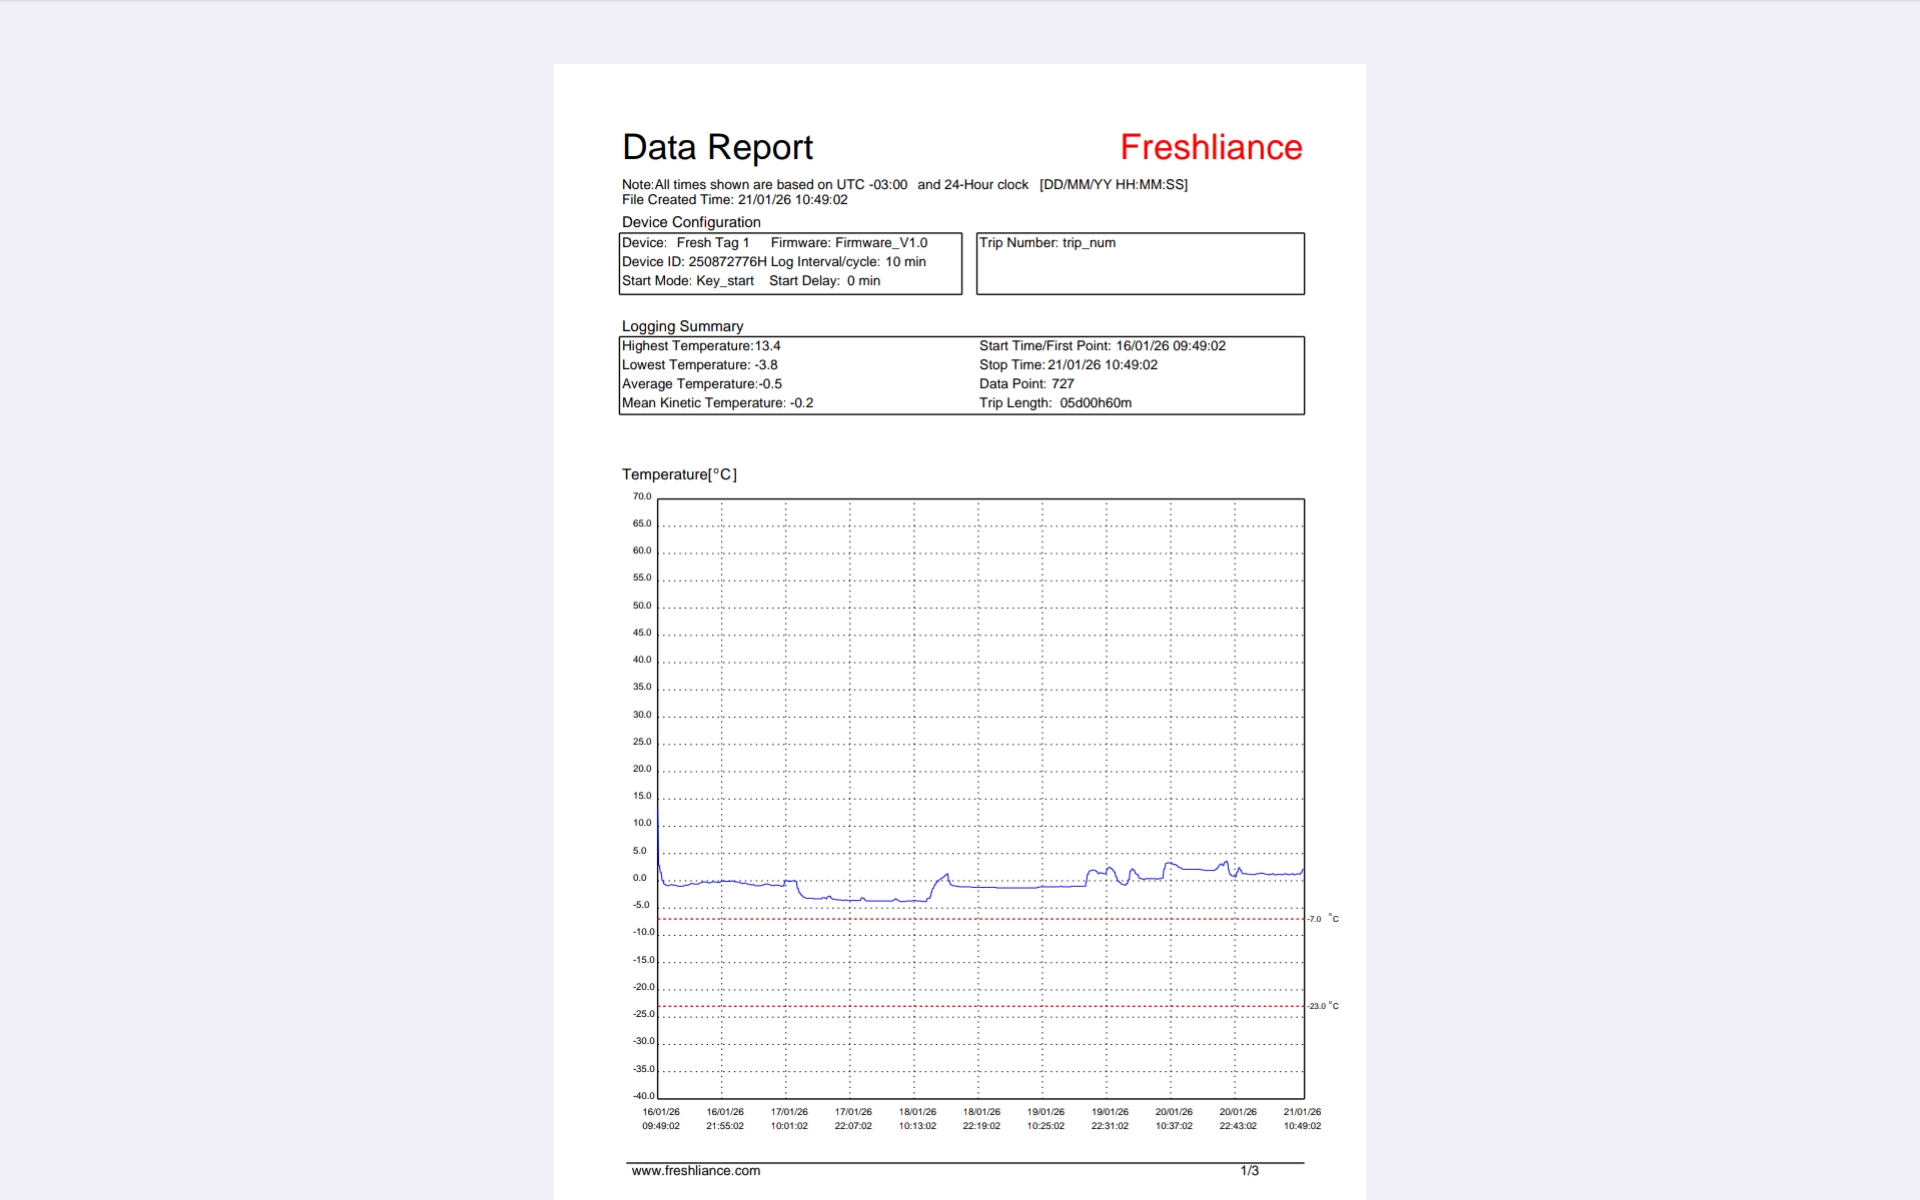The height and width of the screenshot is (1200, 1920).
Task: Click the Trip Length 05d00h60m text
Action: (1055, 403)
